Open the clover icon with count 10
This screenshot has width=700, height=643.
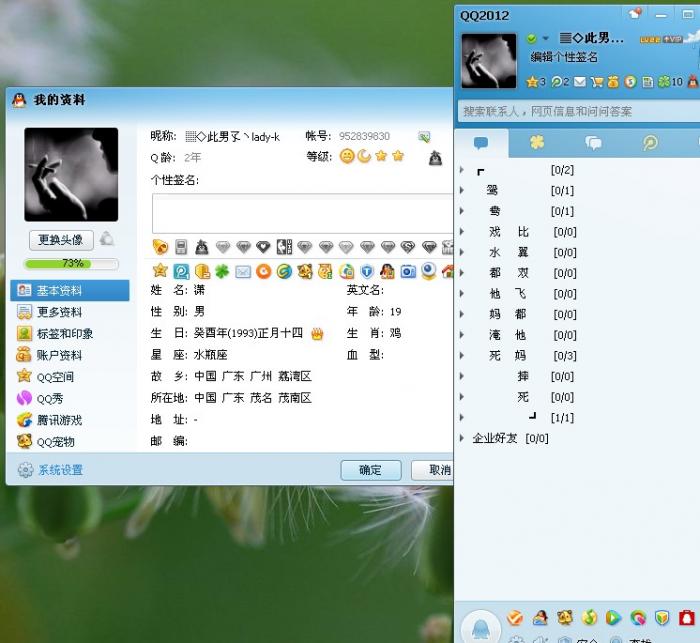pos(664,82)
